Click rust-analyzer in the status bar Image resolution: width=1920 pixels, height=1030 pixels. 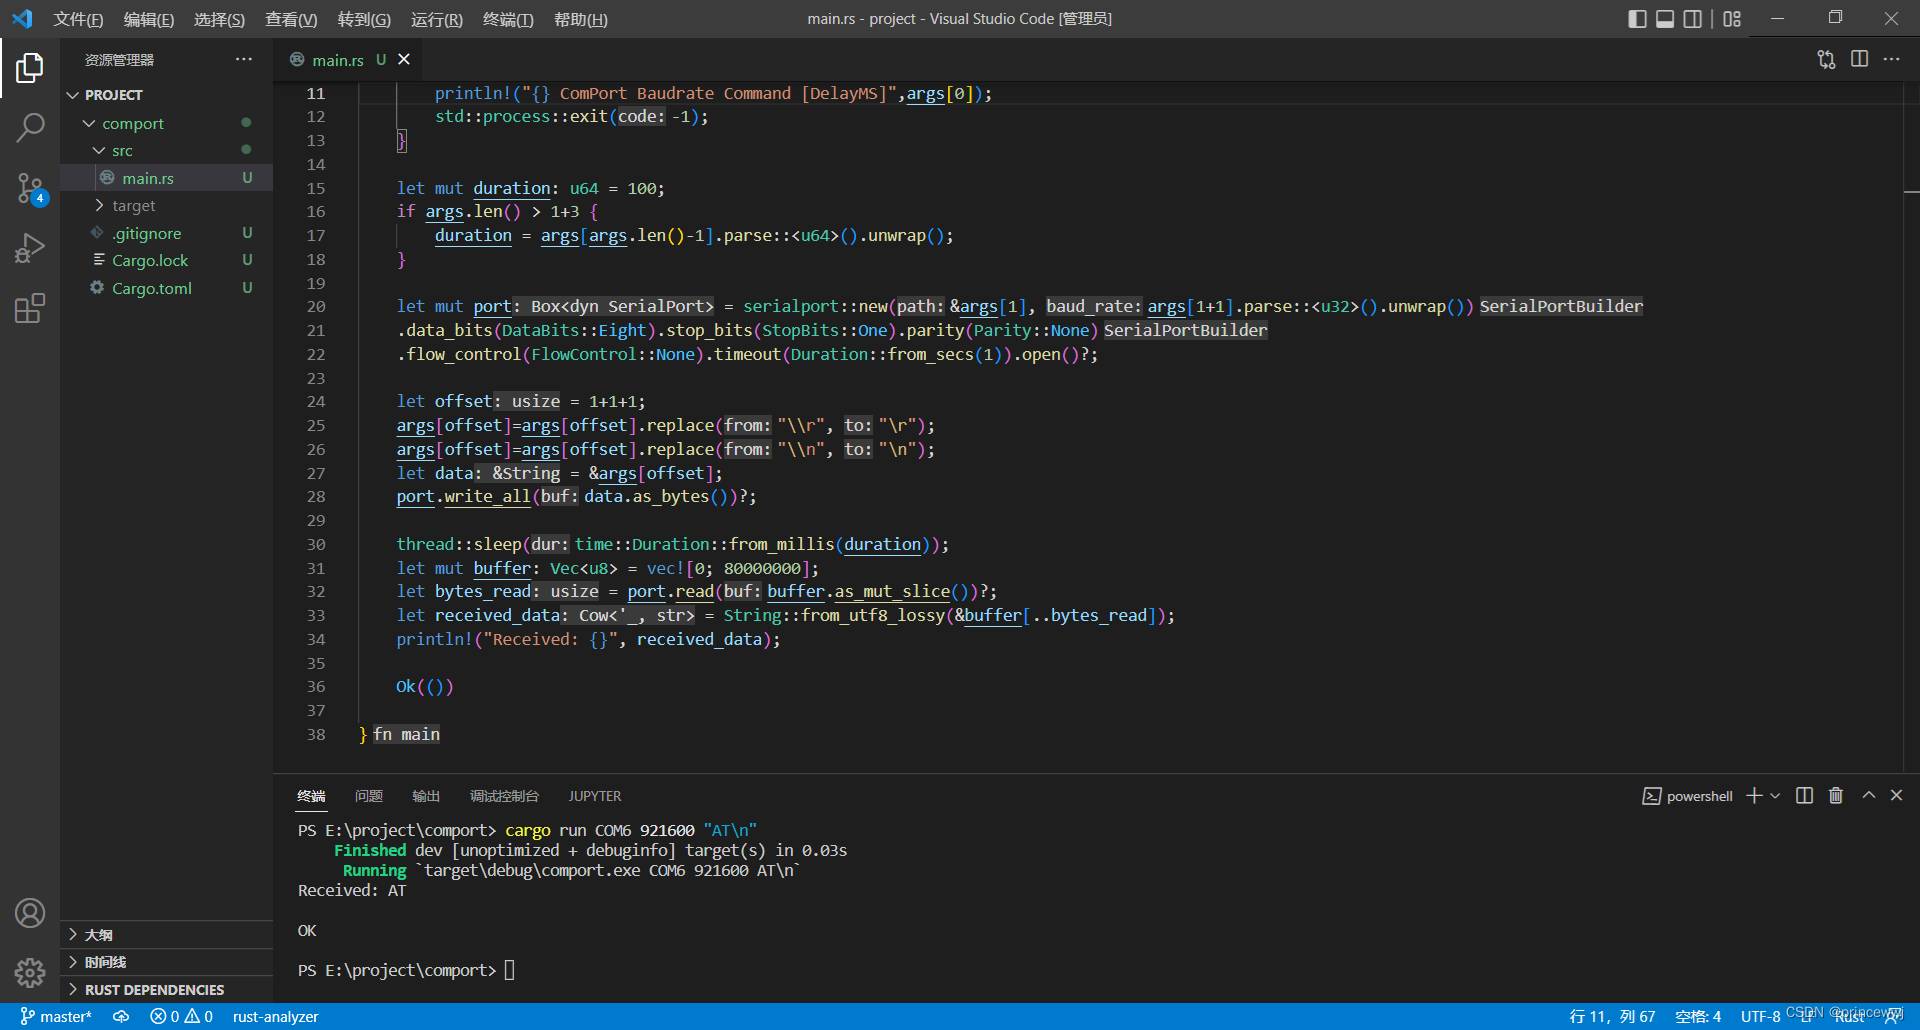[x=275, y=1016]
